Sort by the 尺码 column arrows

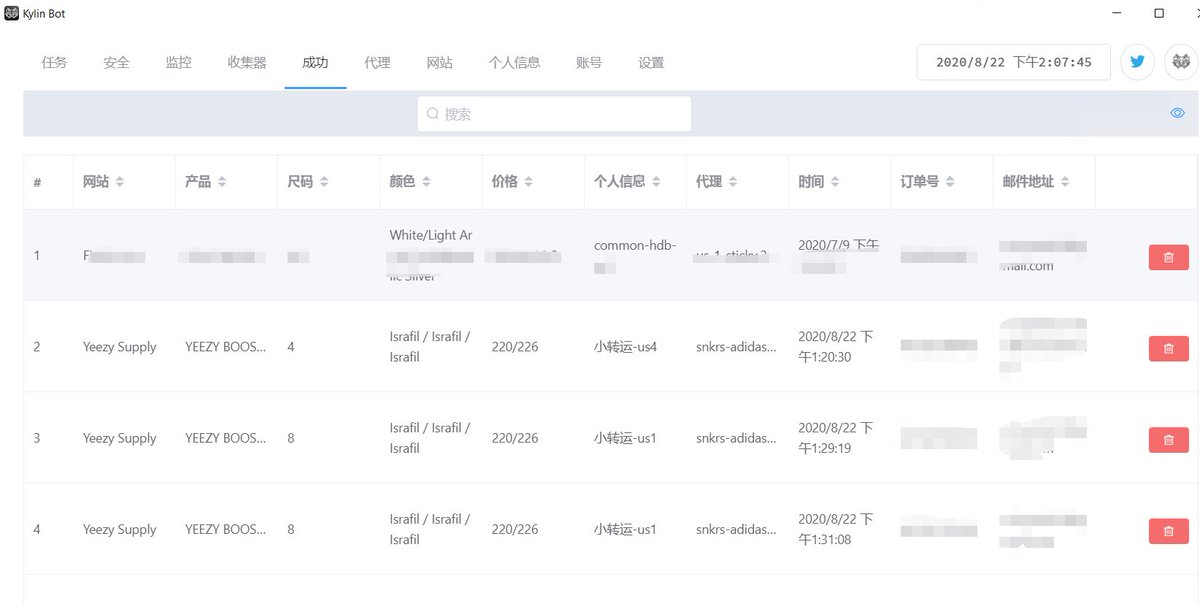click(x=324, y=182)
